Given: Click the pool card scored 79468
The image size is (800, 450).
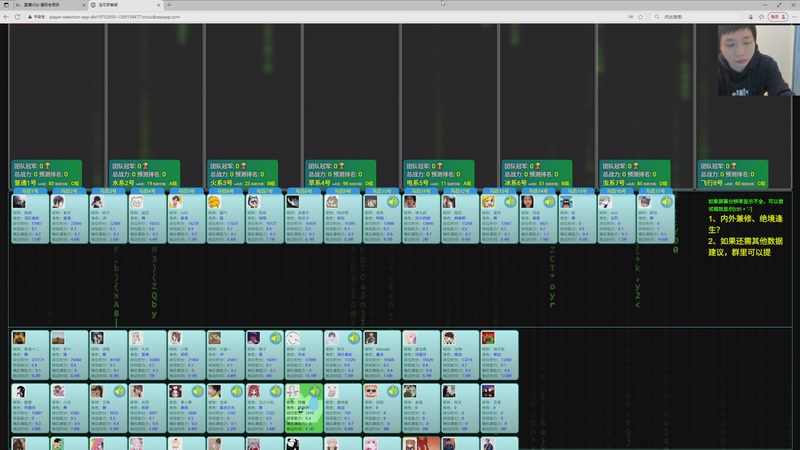Looking at the screenshot, I should (x=69, y=355).
